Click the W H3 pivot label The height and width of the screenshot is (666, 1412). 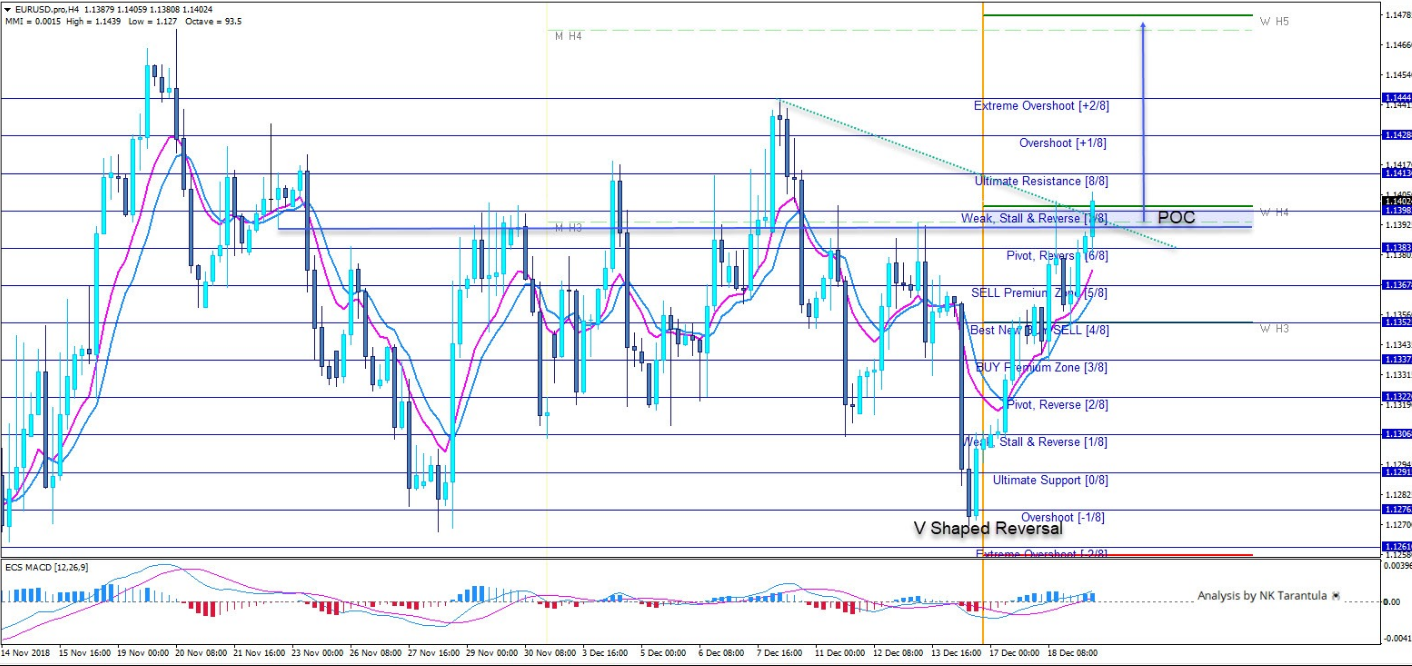1274,328
